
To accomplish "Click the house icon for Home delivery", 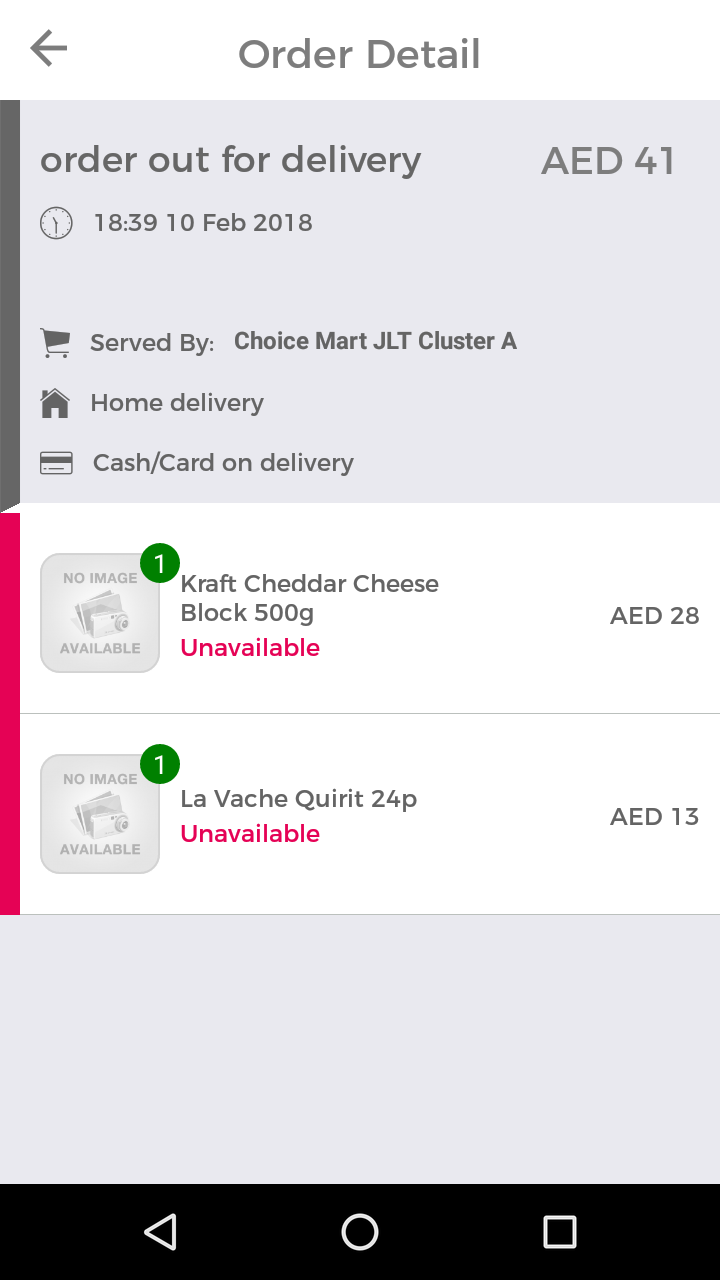I will point(55,403).
